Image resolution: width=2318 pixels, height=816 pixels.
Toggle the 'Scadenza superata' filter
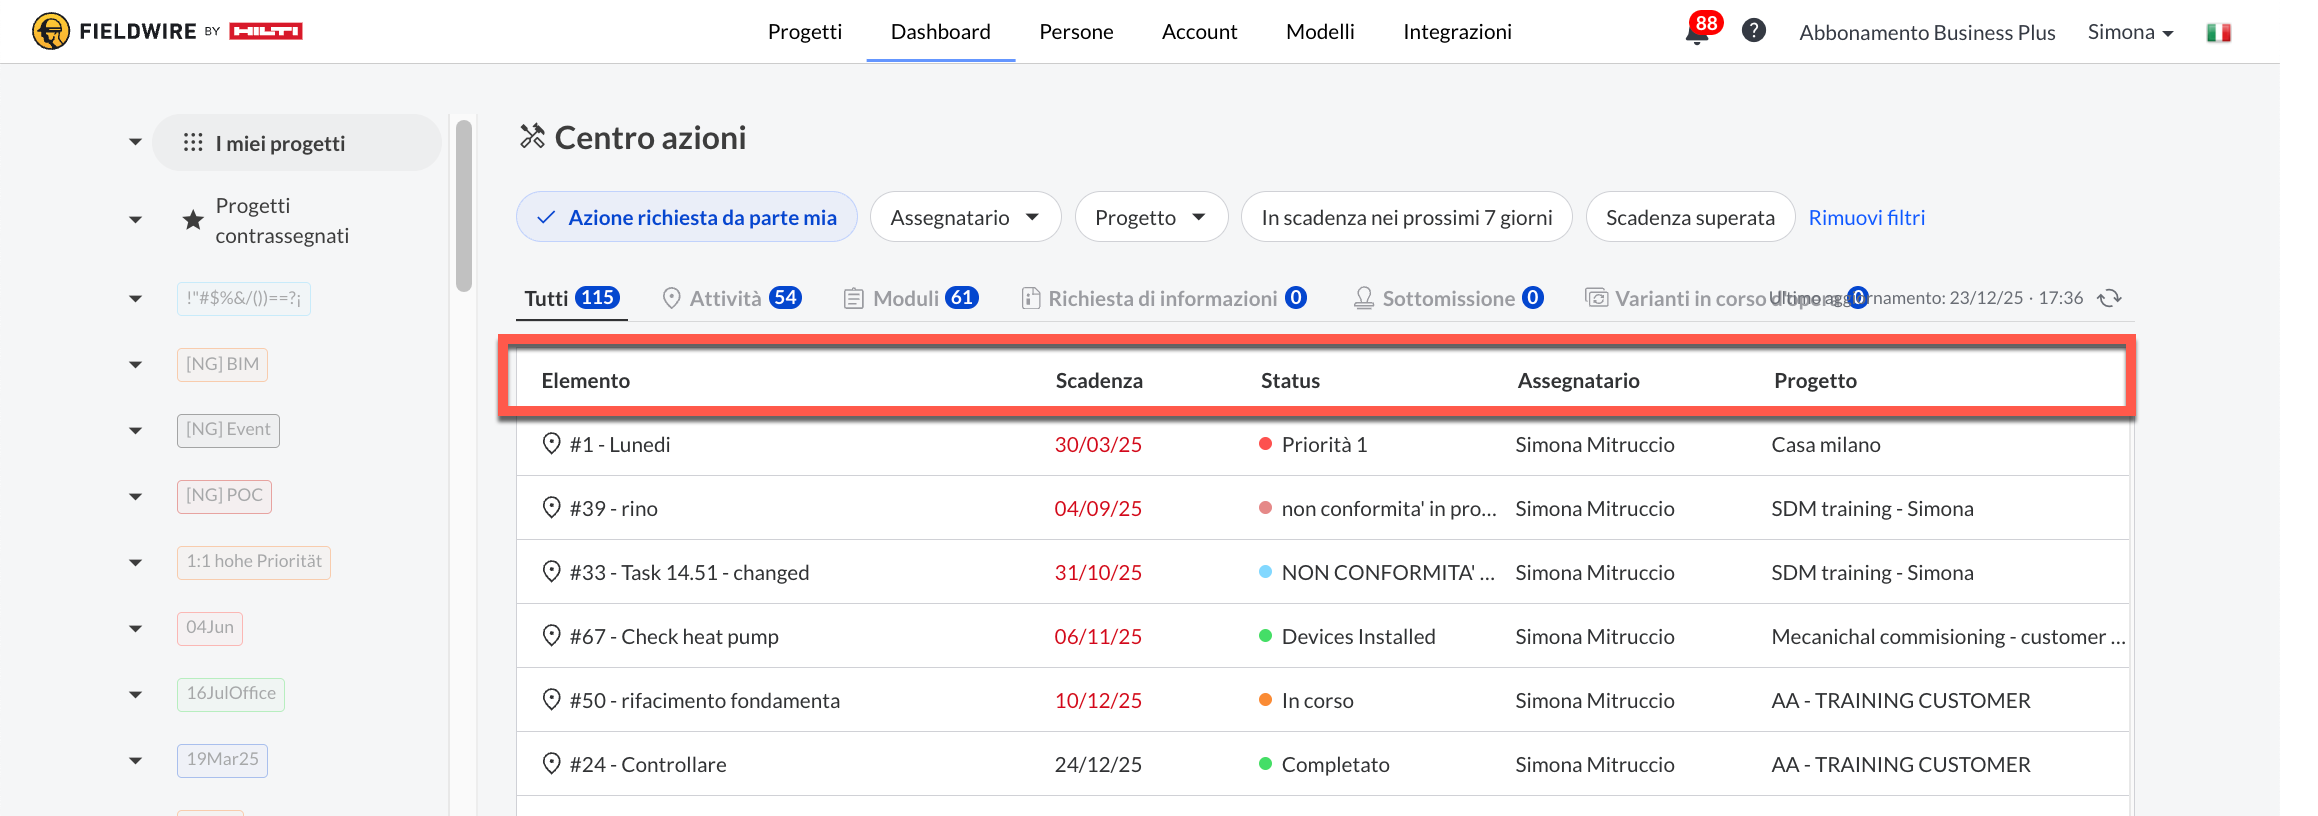pyautogui.click(x=1690, y=217)
